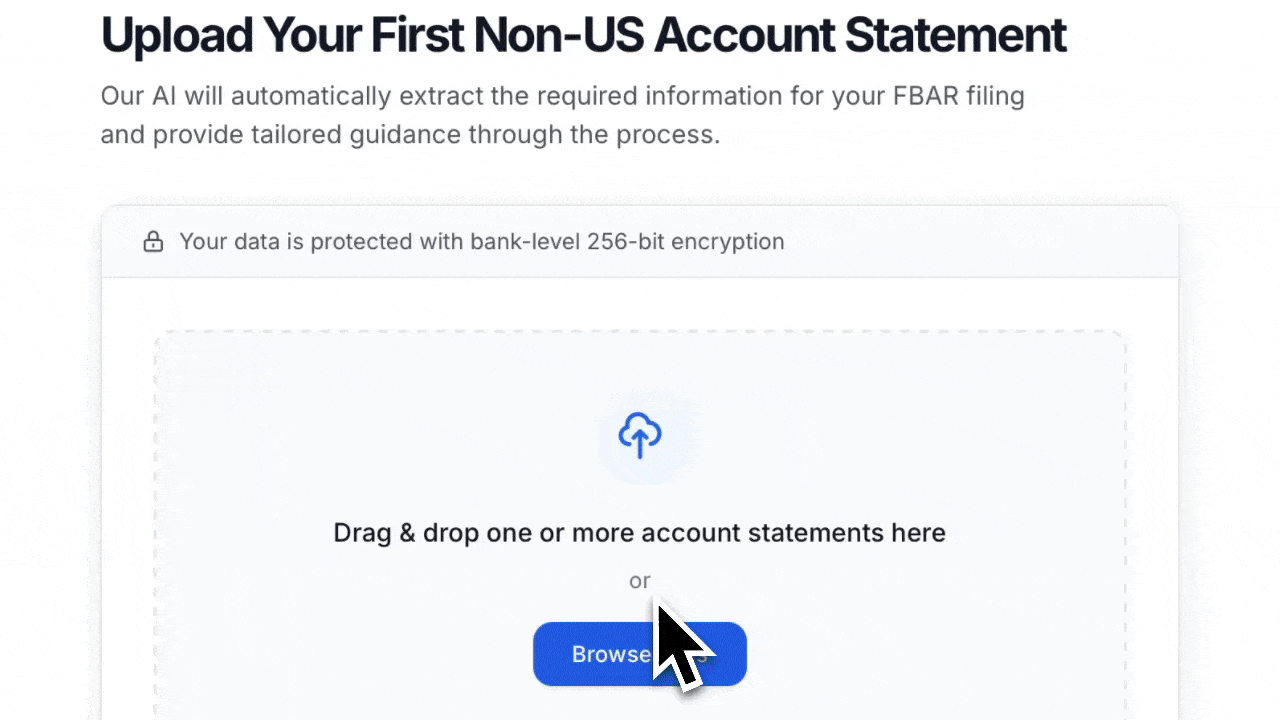
Task: Click the word 'or' between drop zone text and button
Action: tap(640, 581)
